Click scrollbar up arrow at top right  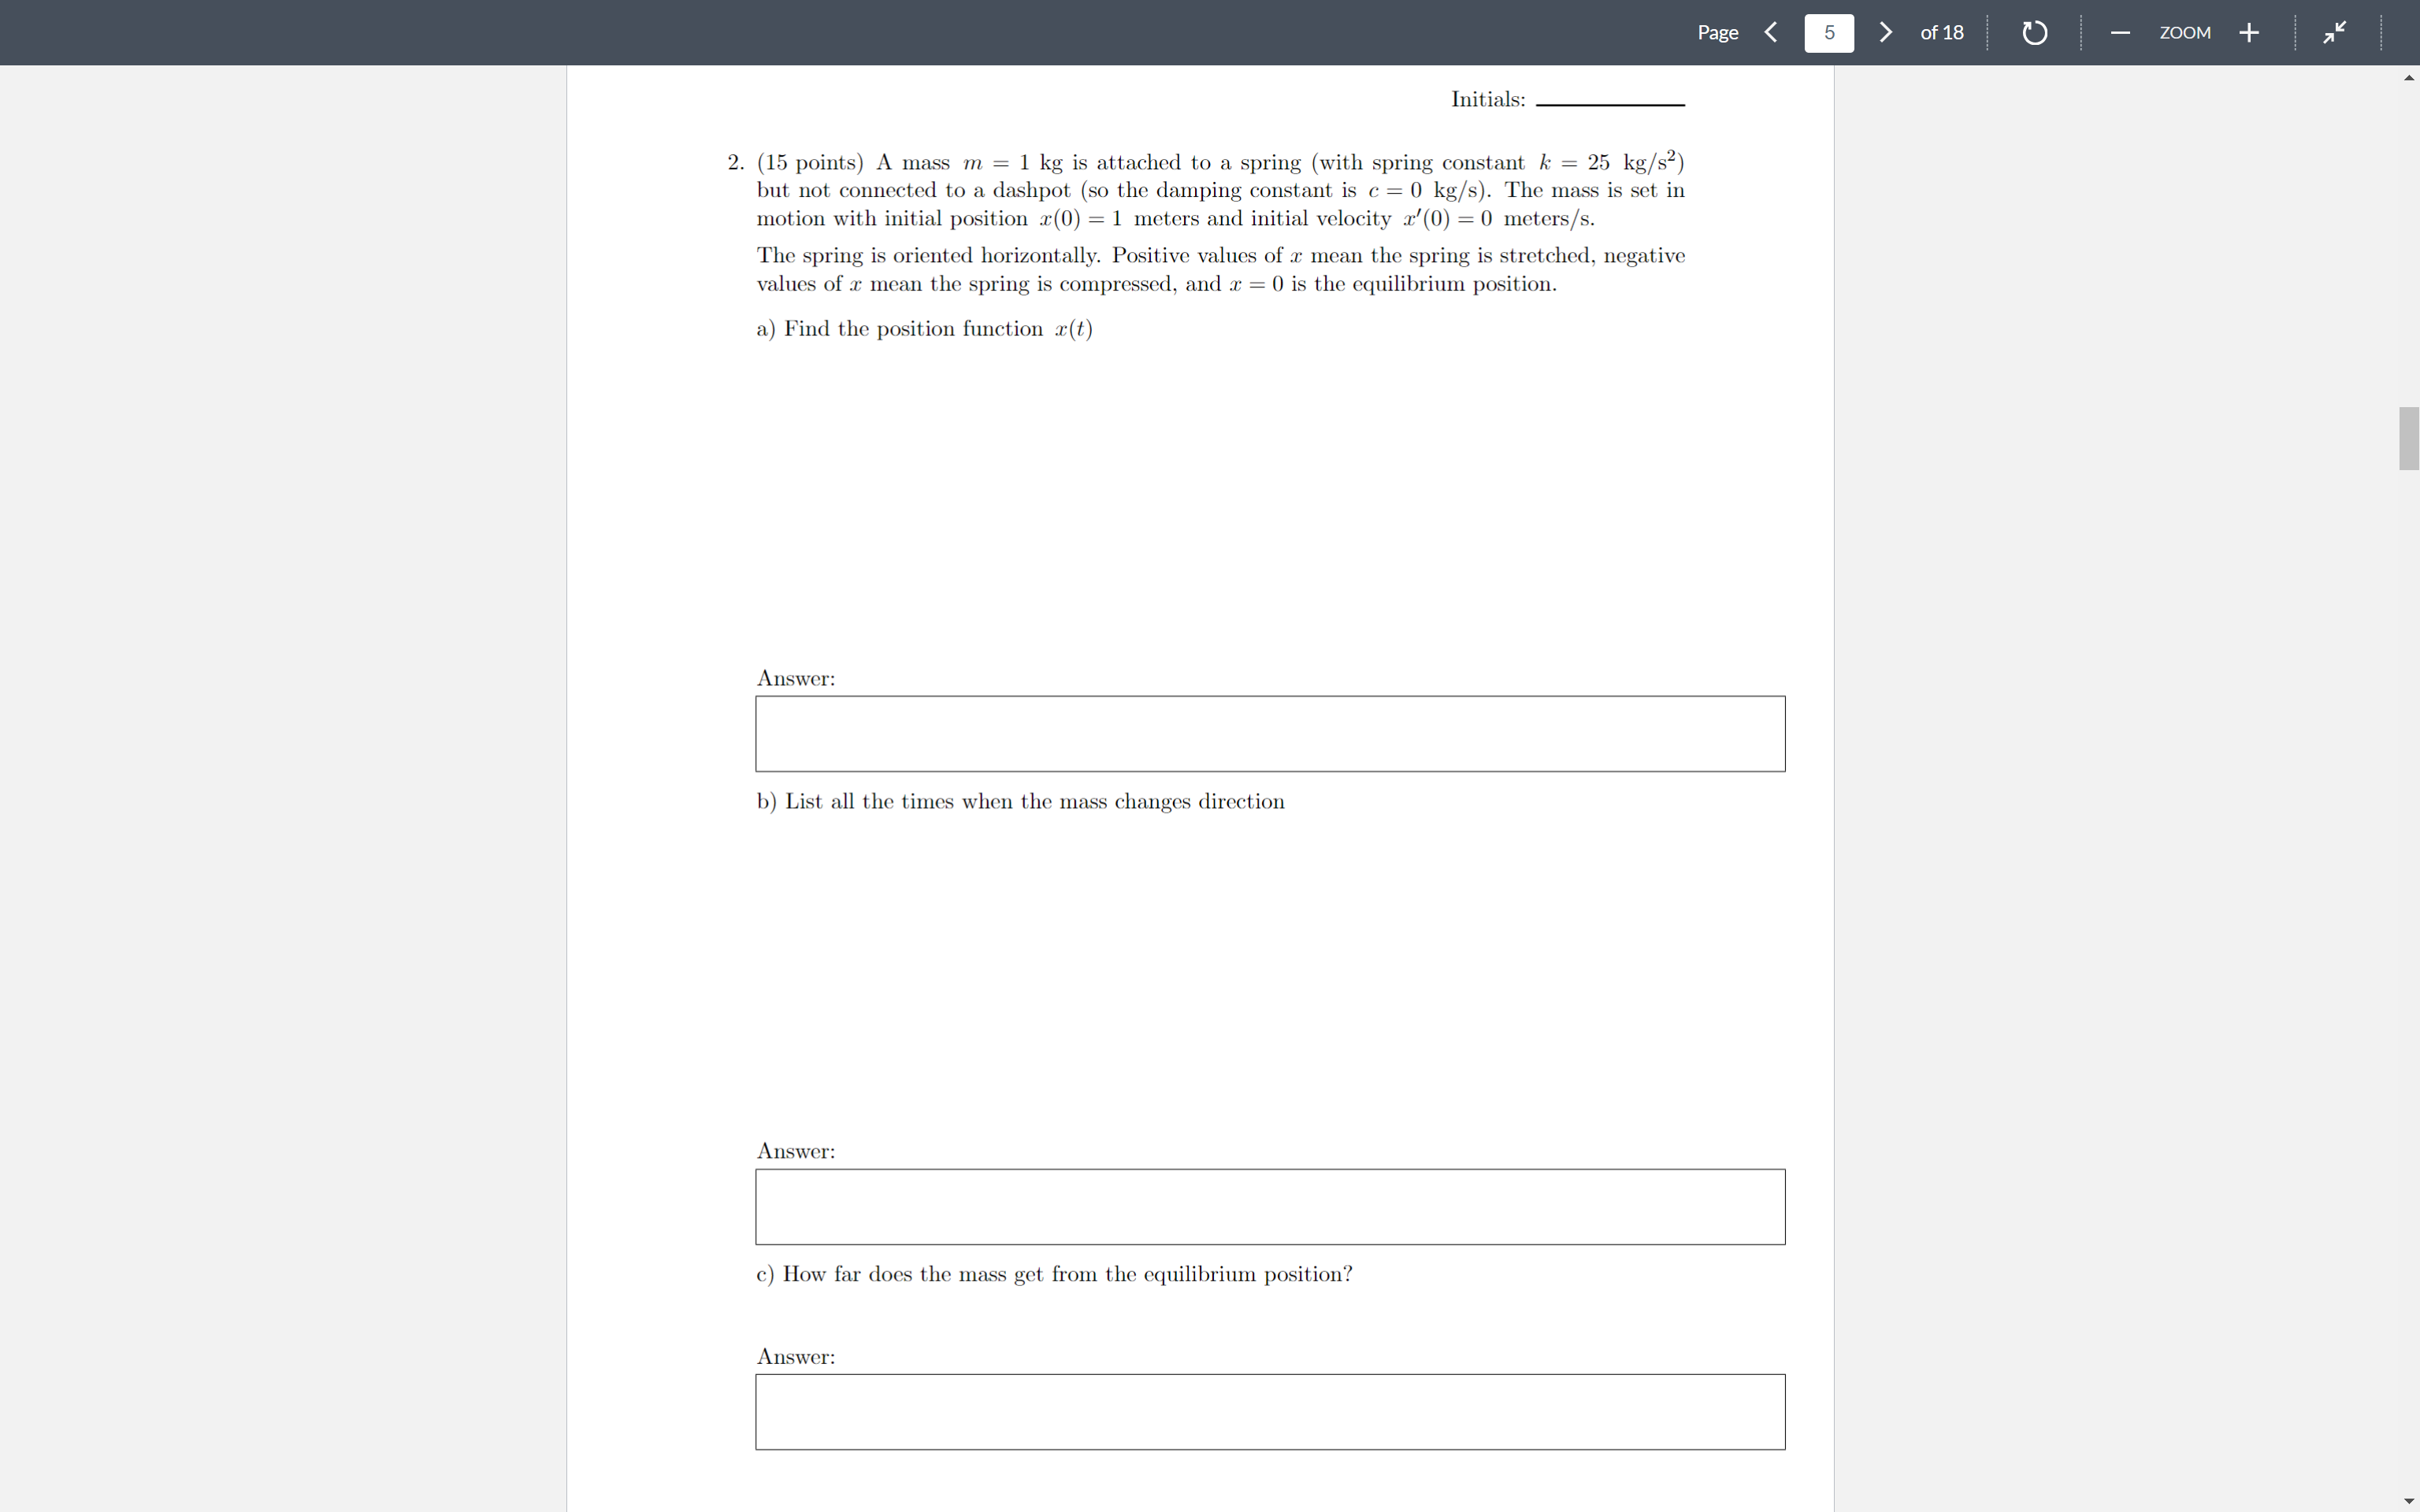[x=2409, y=78]
